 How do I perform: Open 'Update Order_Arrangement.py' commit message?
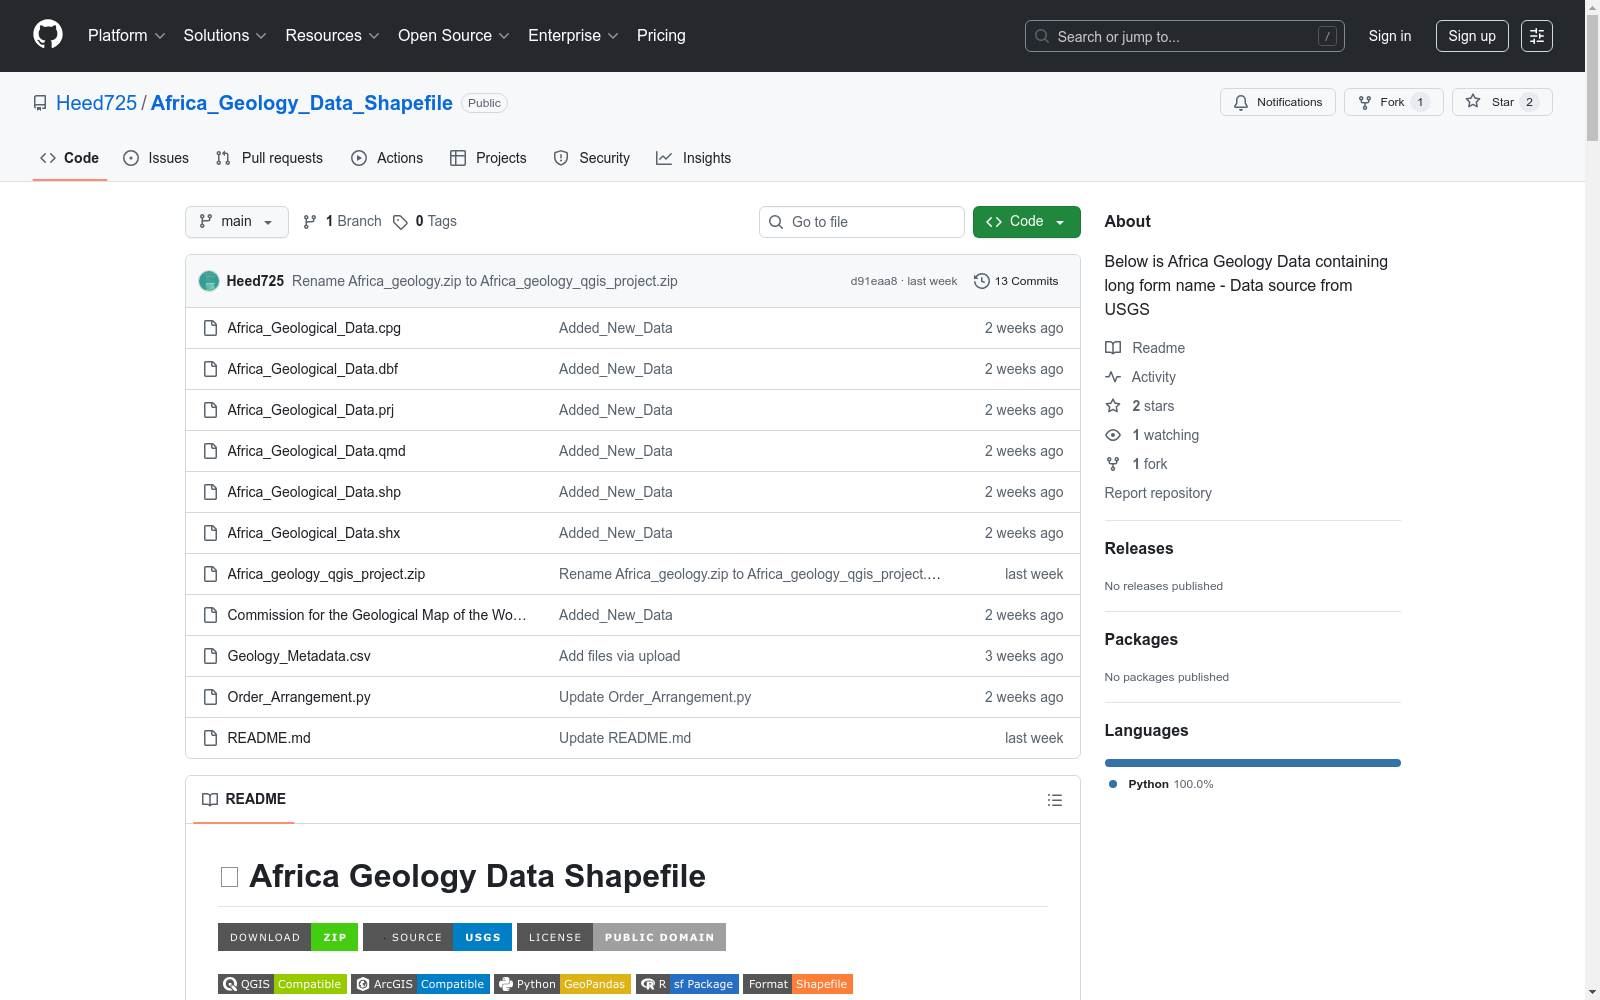(655, 697)
